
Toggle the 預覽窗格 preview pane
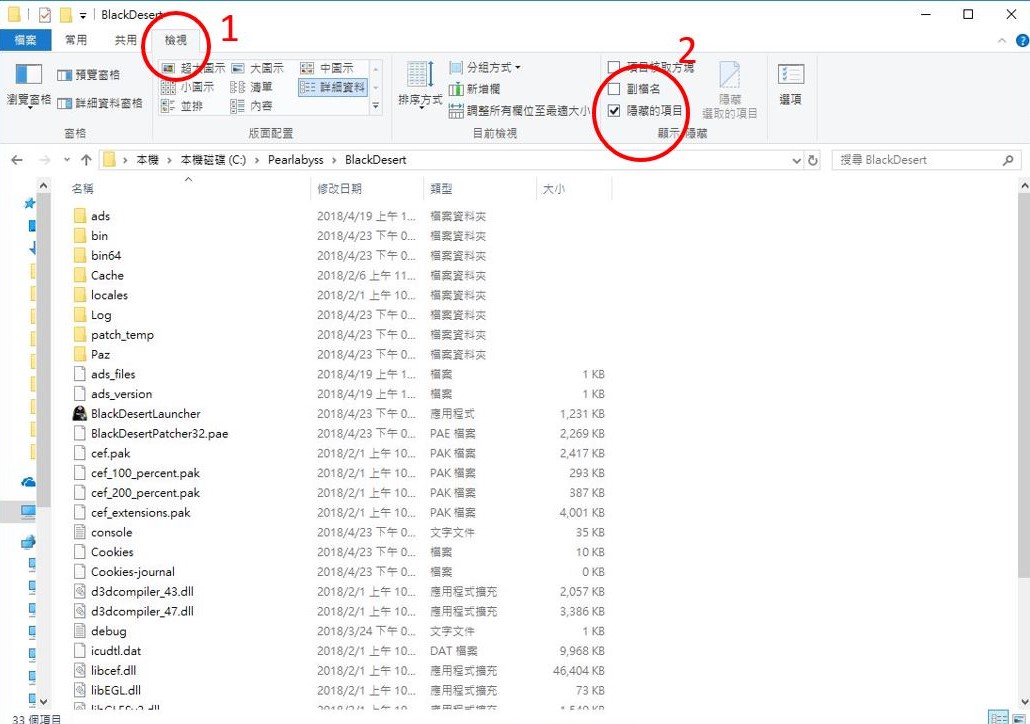(x=89, y=75)
